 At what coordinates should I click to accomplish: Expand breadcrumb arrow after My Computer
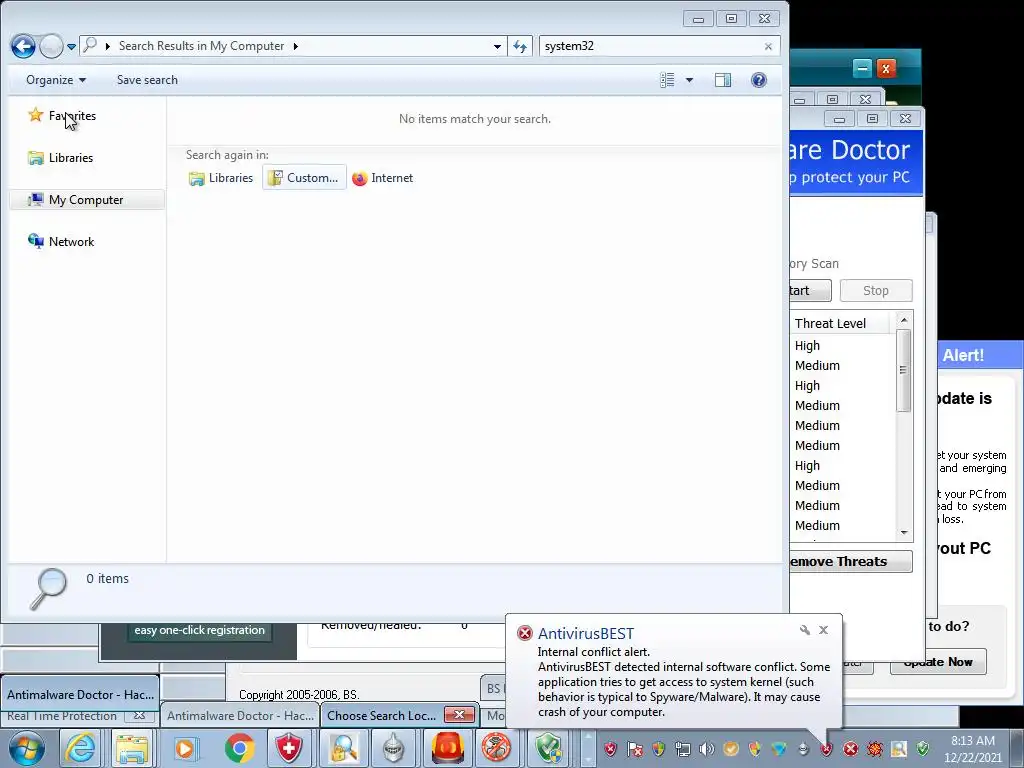pyautogui.click(x=295, y=46)
